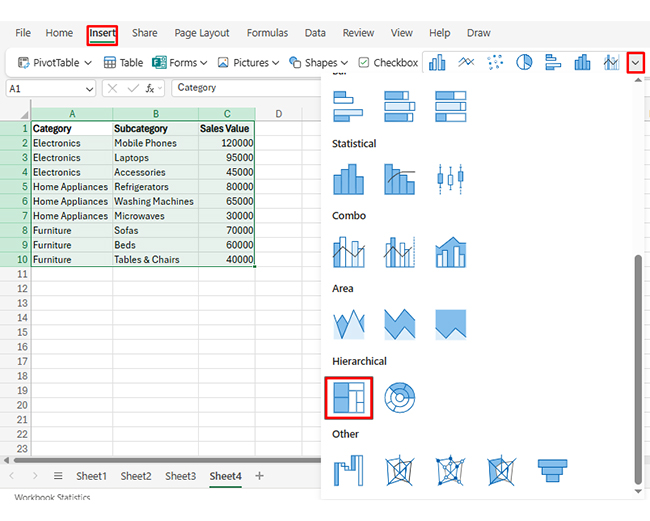
Task: Select the Filled Radar chart
Action: pos(501,470)
